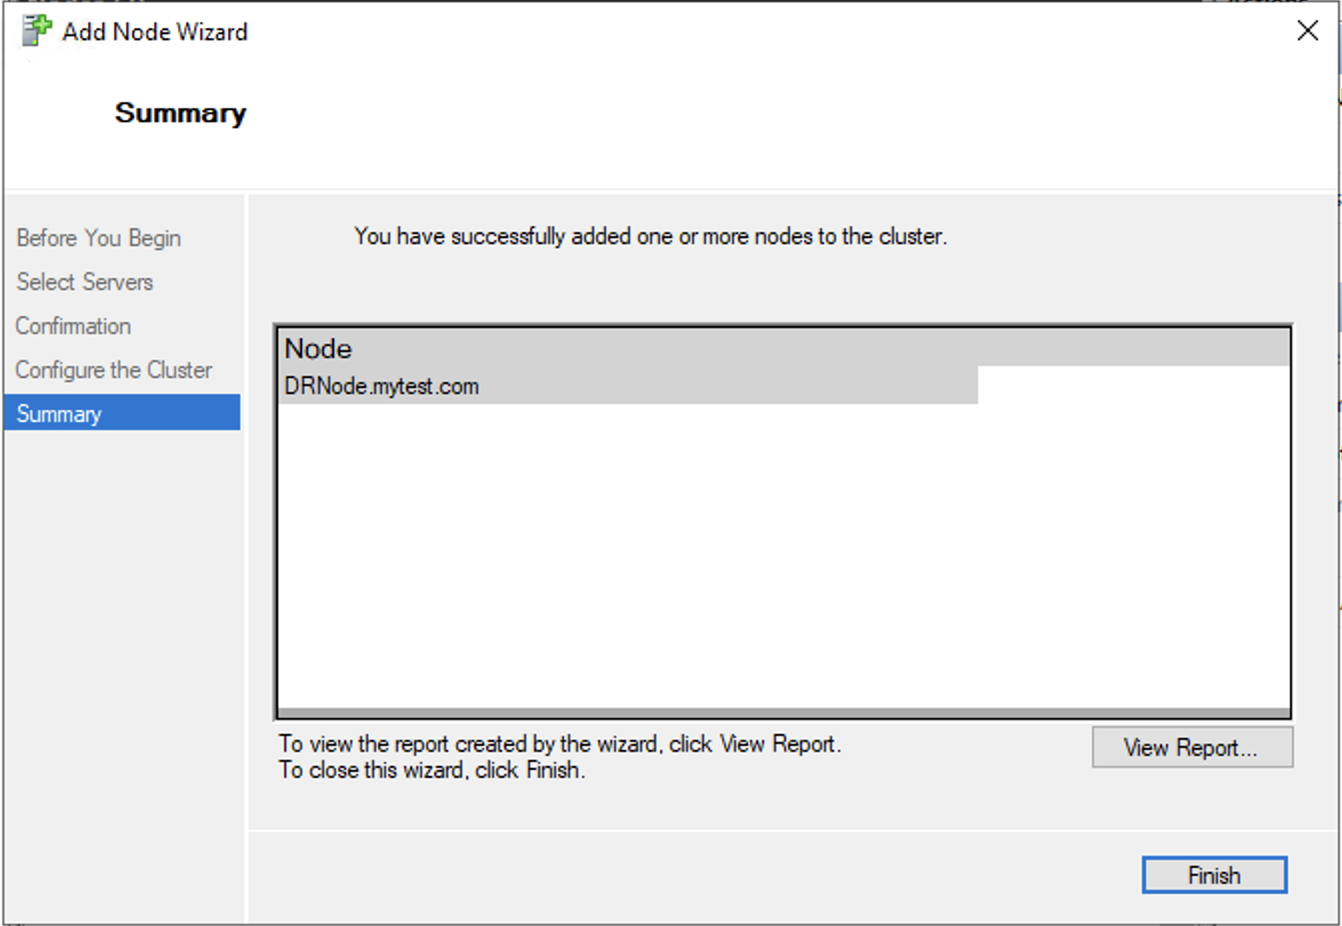This screenshot has width=1342, height=926.
Task: Click Before You Begin navigation step
Action: coord(97,237)
